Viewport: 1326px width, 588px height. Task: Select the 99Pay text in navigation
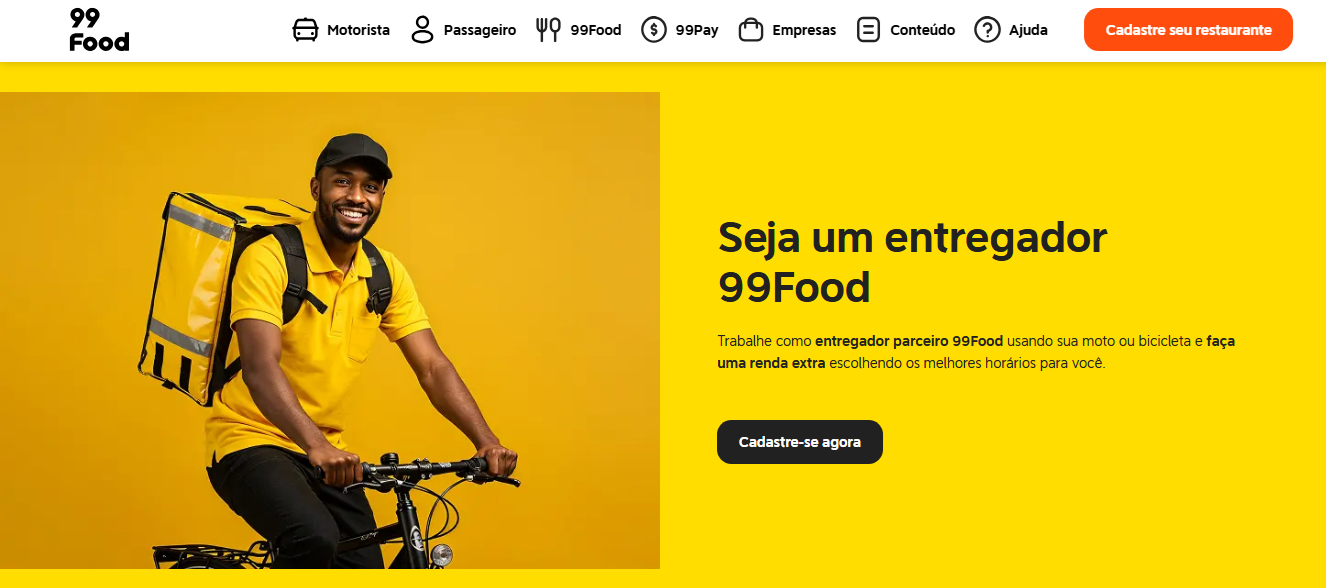pos(697,30)
